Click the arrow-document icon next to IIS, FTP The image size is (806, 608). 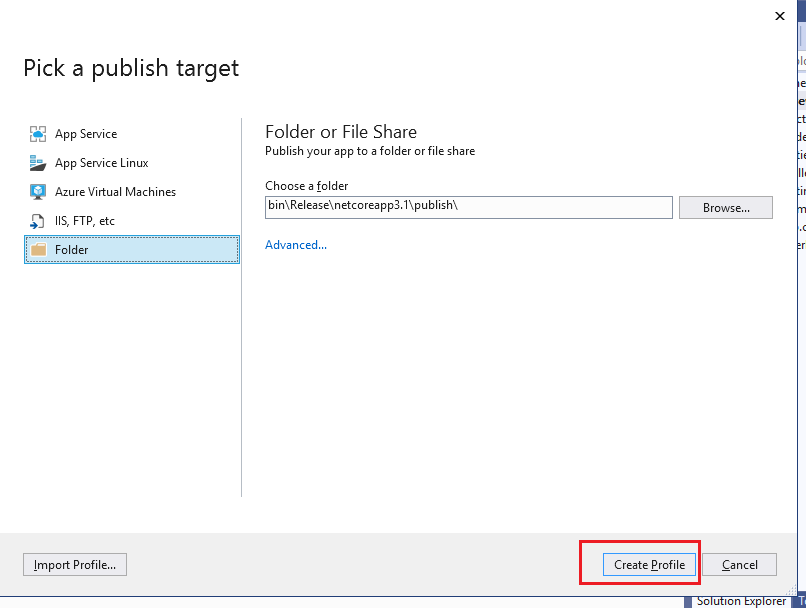tap(38, 220)
